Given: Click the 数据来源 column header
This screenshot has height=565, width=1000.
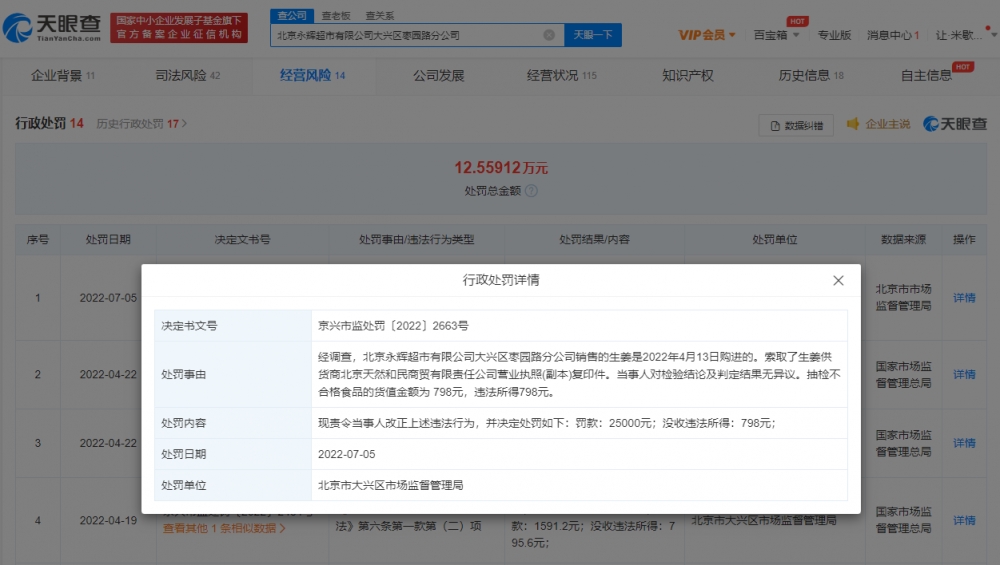Looking at the screenshot, I should 903,240.
